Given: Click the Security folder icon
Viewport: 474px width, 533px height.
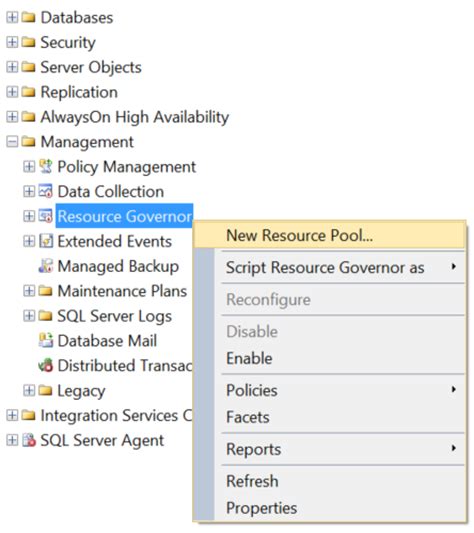Looking at the screenshot, I should click(x=29, y=42).
